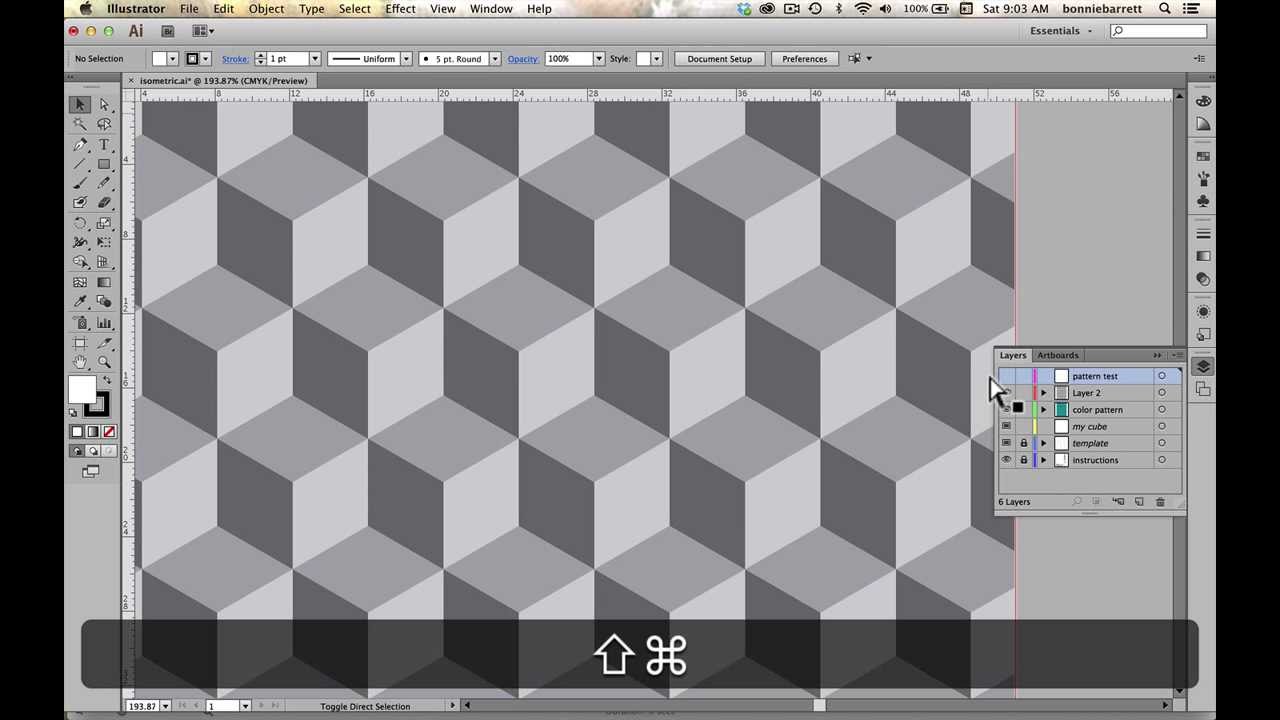Target the pattern test layer circle

pyautogui.click(x=1161, y=376)
